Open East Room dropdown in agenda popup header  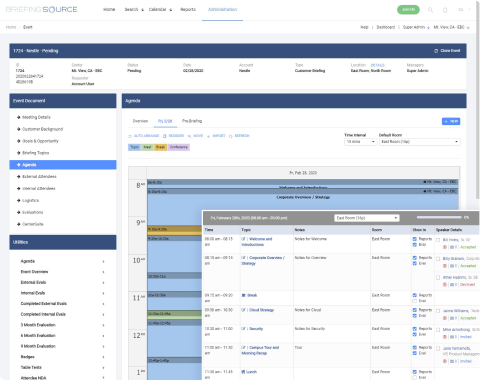pos(367,218)
